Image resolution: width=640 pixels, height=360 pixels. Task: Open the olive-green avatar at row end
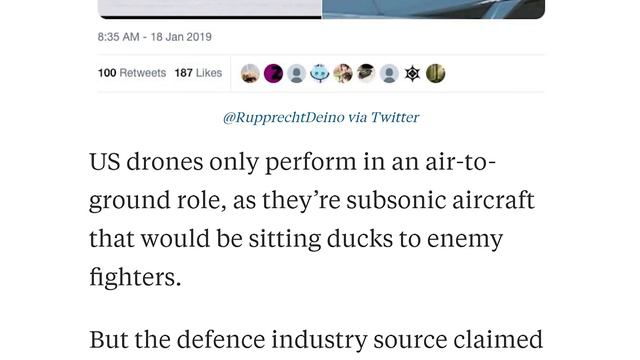436,73
